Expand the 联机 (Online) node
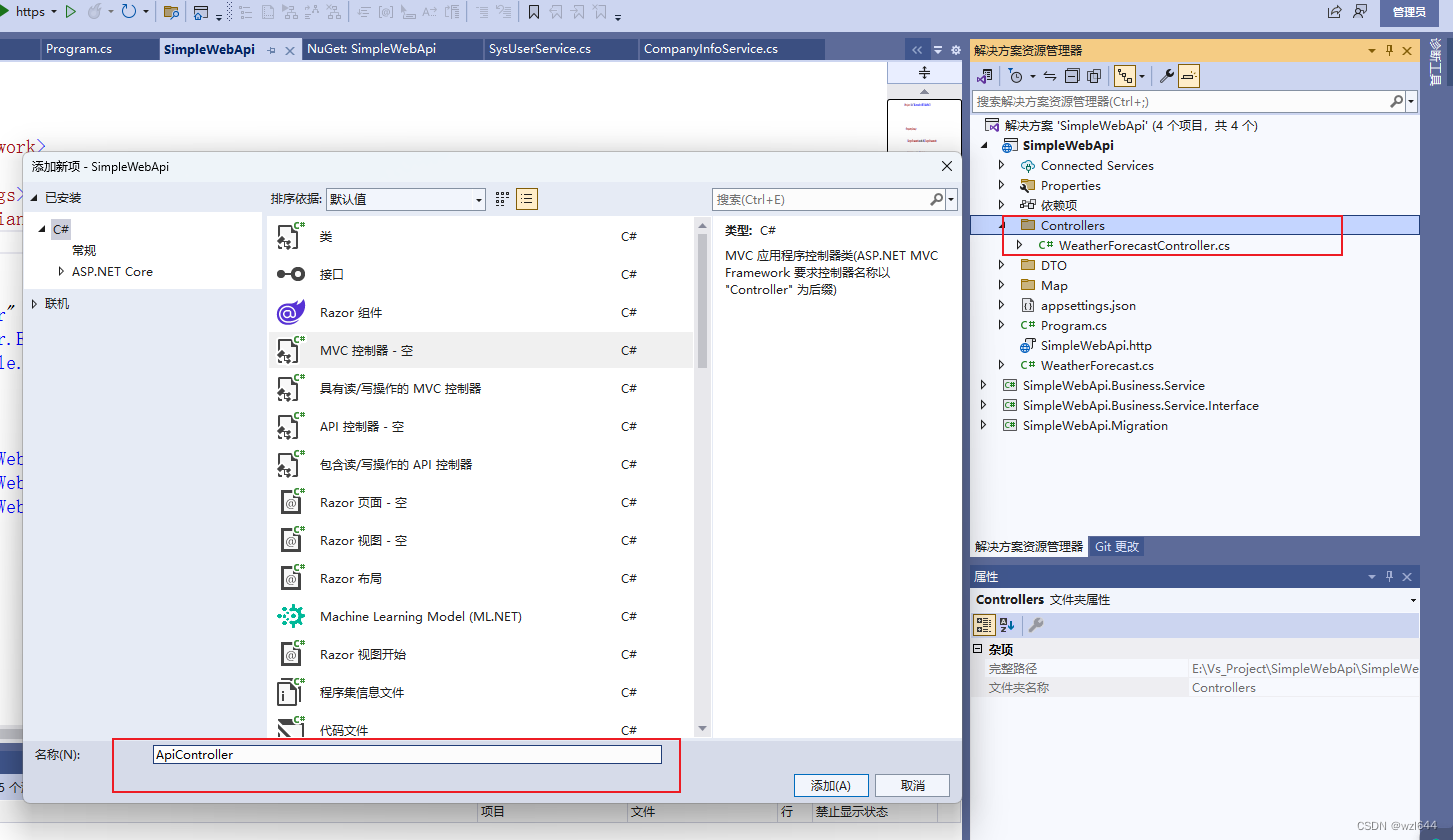The height and width of the screenshot is (840, 1453). [35, 303]
